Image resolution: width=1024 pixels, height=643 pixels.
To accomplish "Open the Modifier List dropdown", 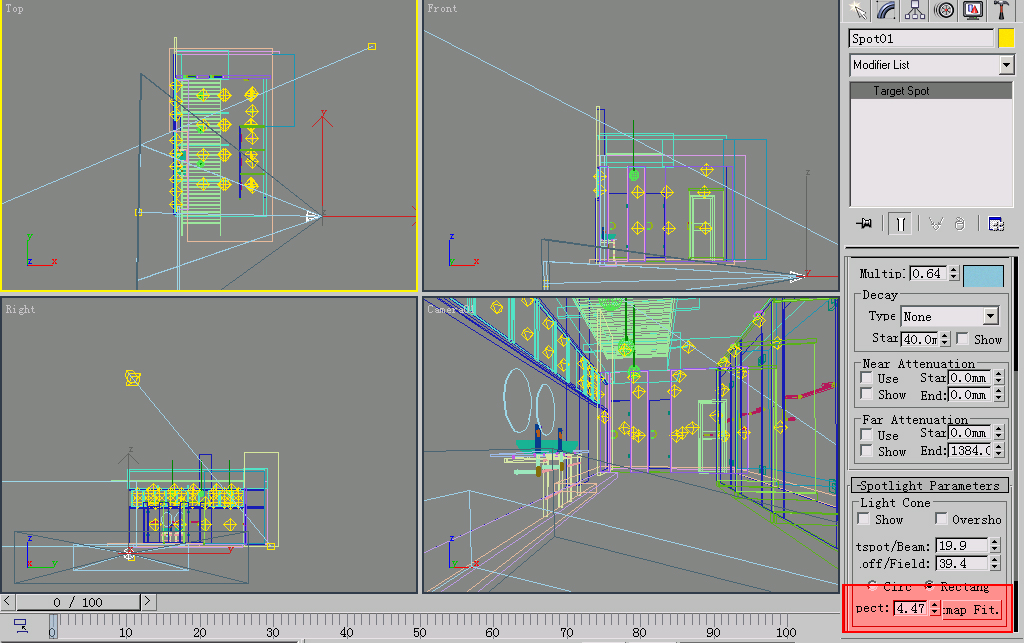I will coord(1006,64).
